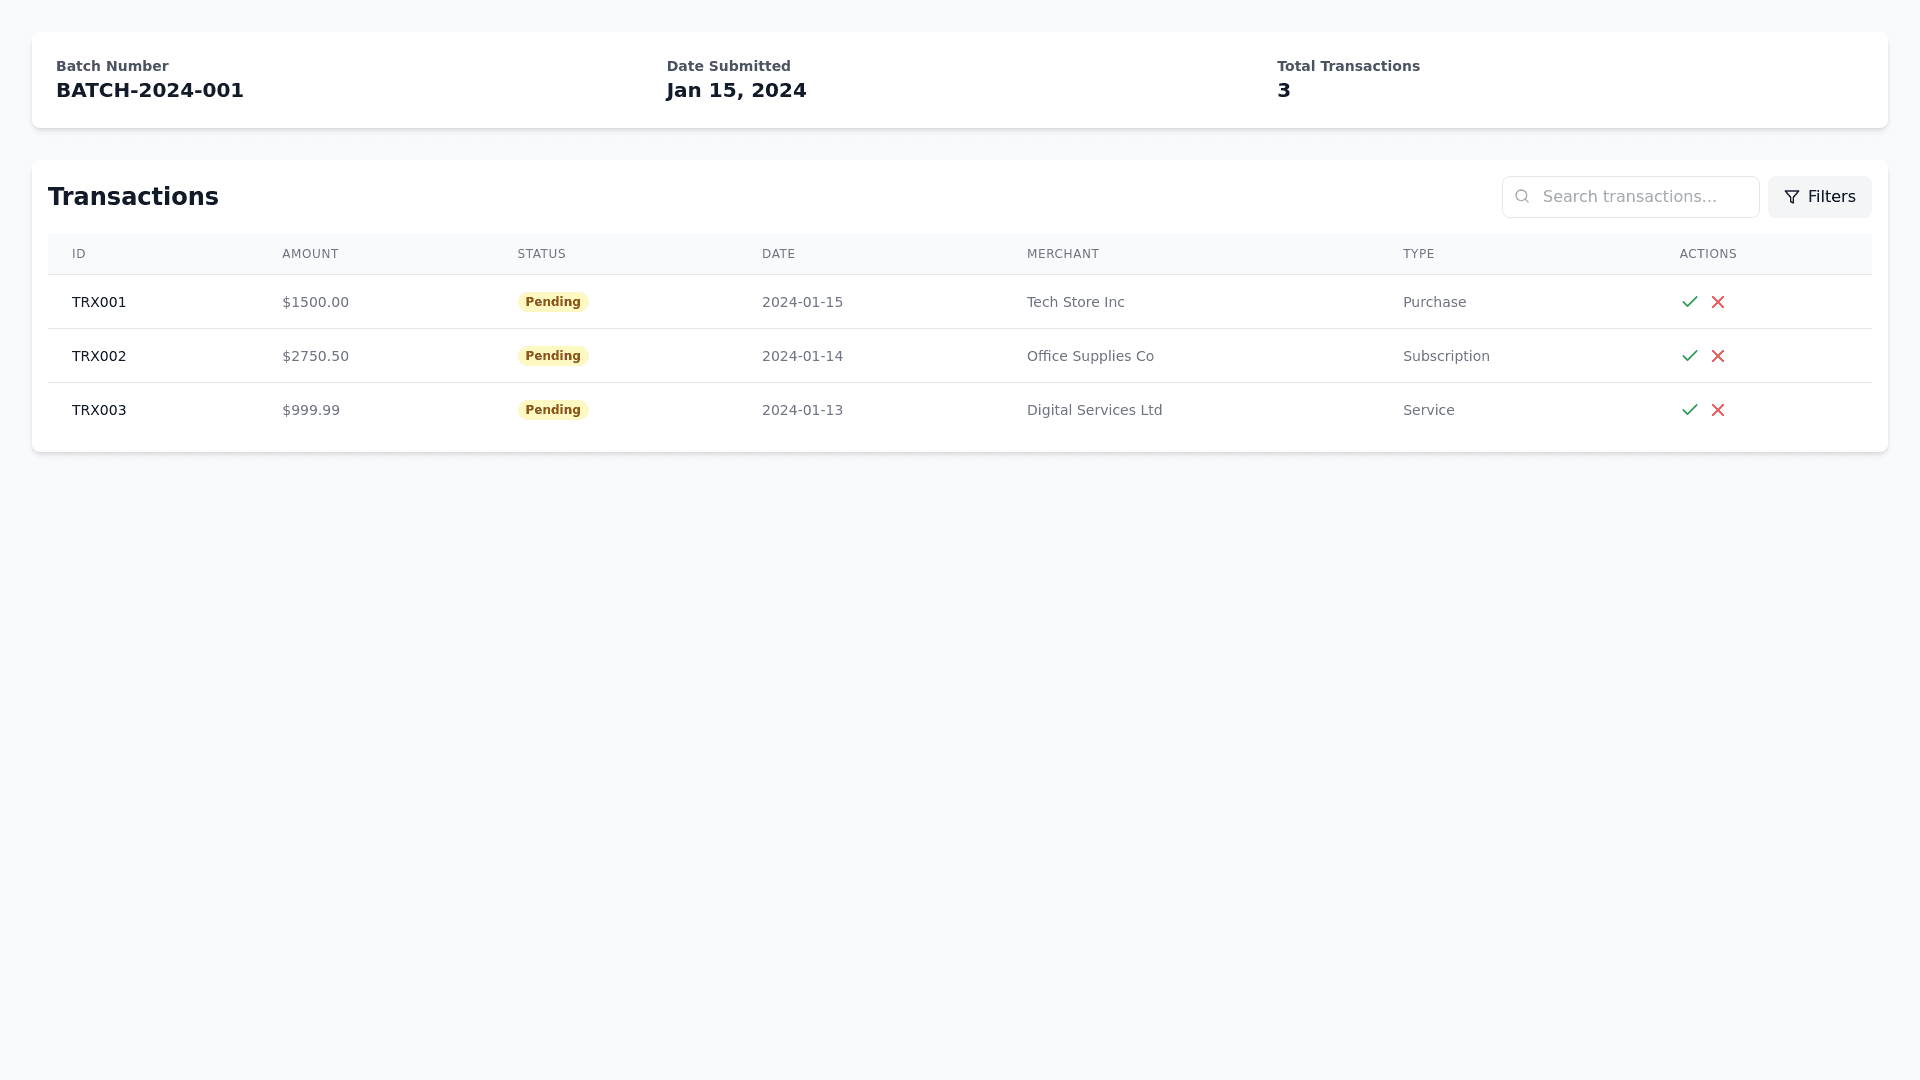Click the AMOUNT column header
The width and height of the screenshot is (1920, 1080).
tap(310, 254)
